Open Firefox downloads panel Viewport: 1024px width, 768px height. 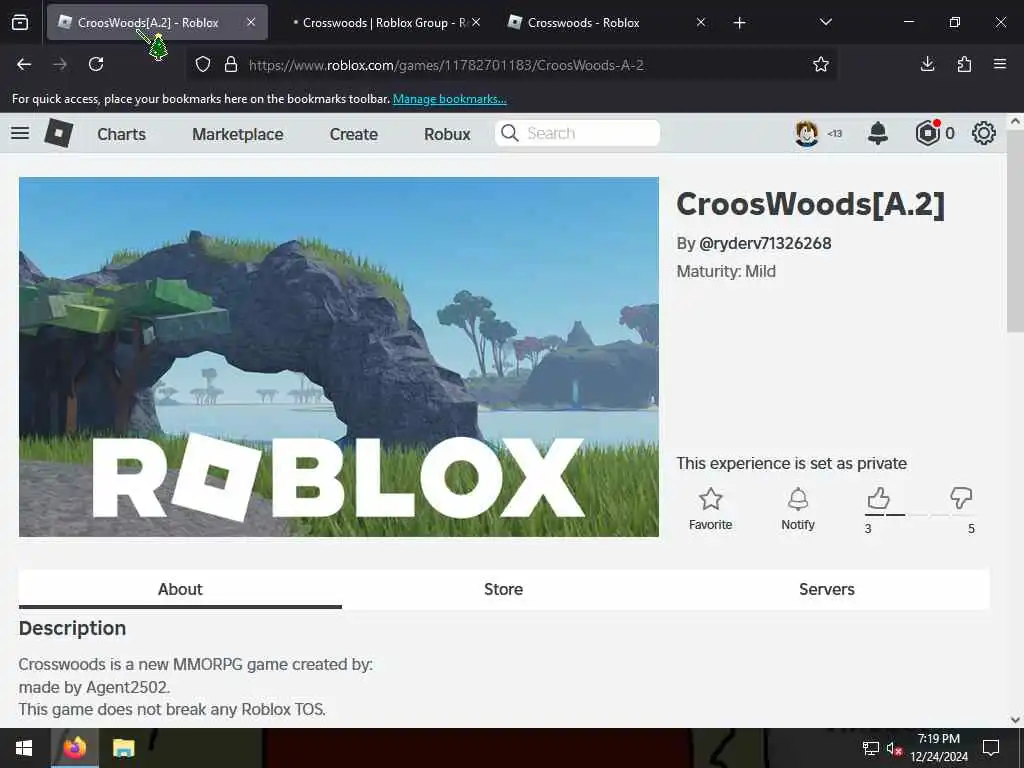(x=927, y=64)
